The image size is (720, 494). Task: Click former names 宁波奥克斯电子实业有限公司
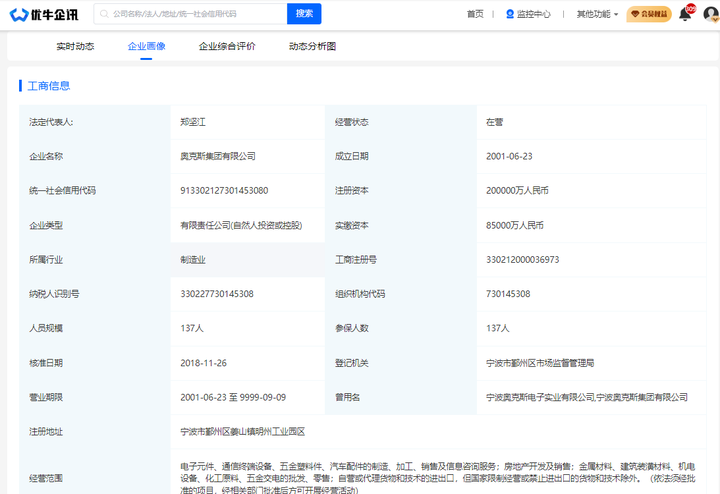coord(540,397)
